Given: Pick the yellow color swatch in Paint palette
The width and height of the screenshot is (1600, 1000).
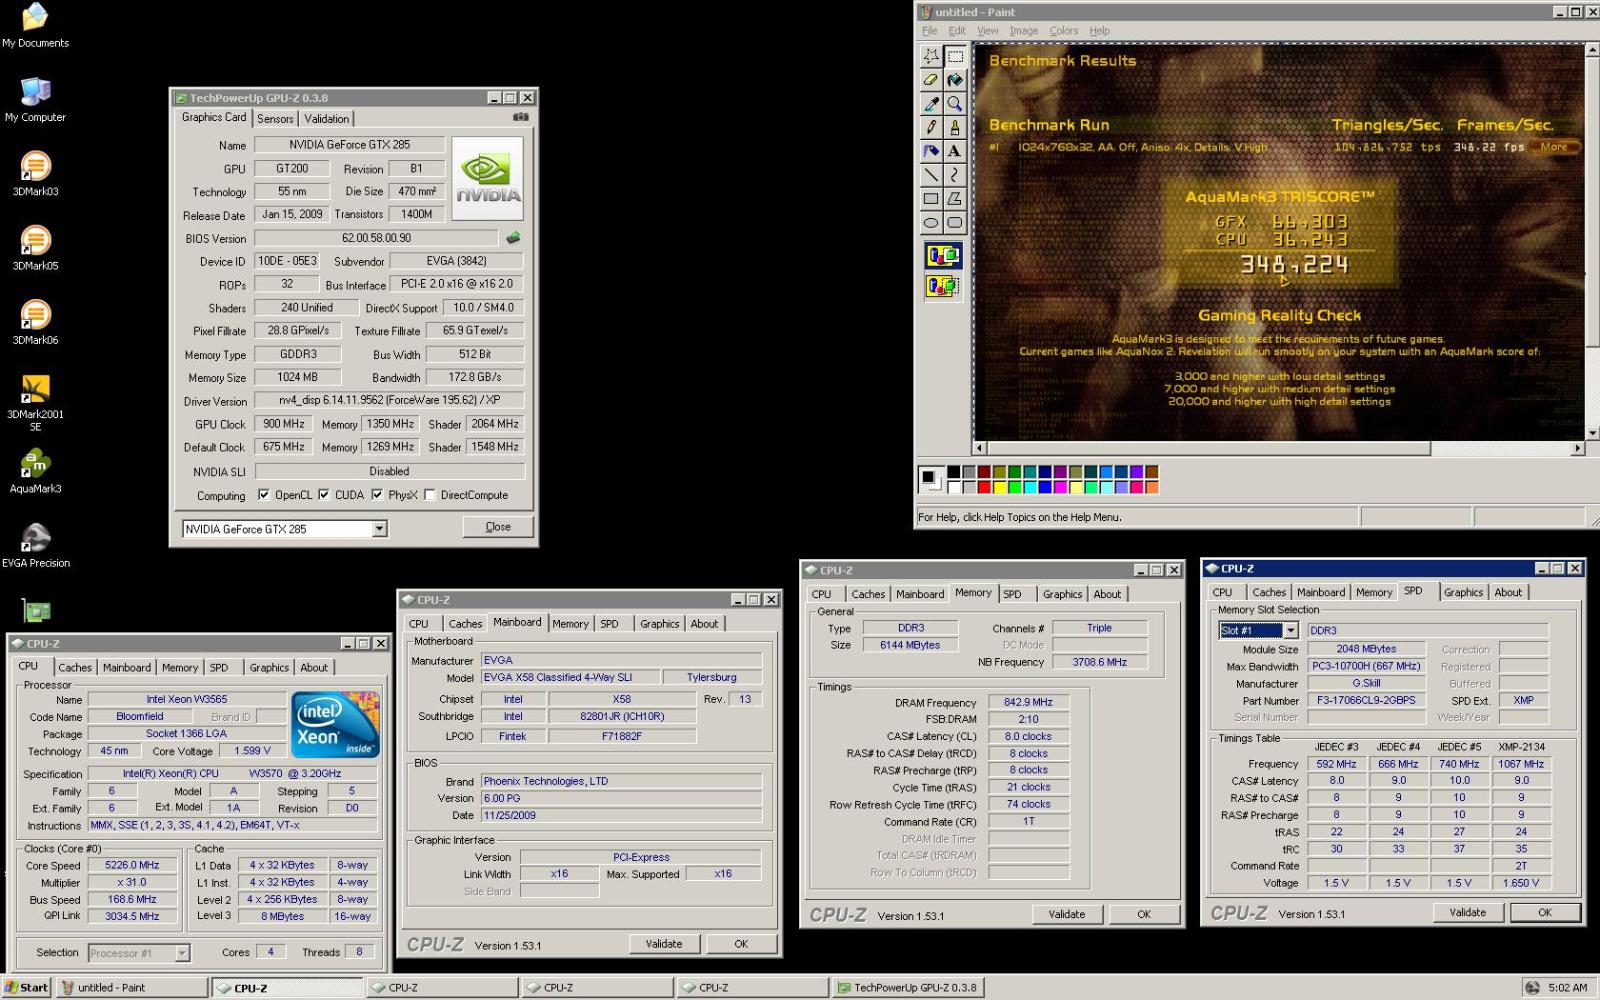Looking at the screenshot, I should (1000, 487).
